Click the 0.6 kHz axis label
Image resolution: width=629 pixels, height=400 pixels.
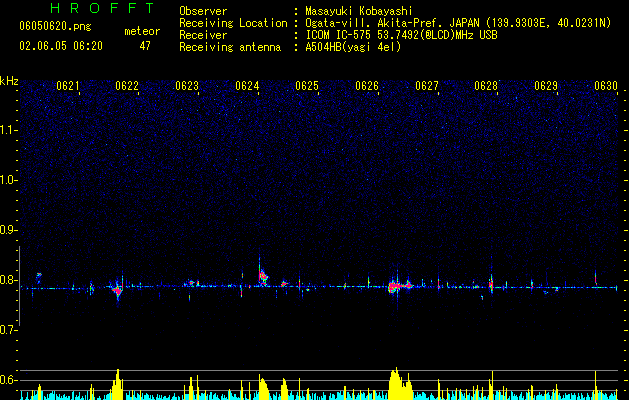pos(8,380)
